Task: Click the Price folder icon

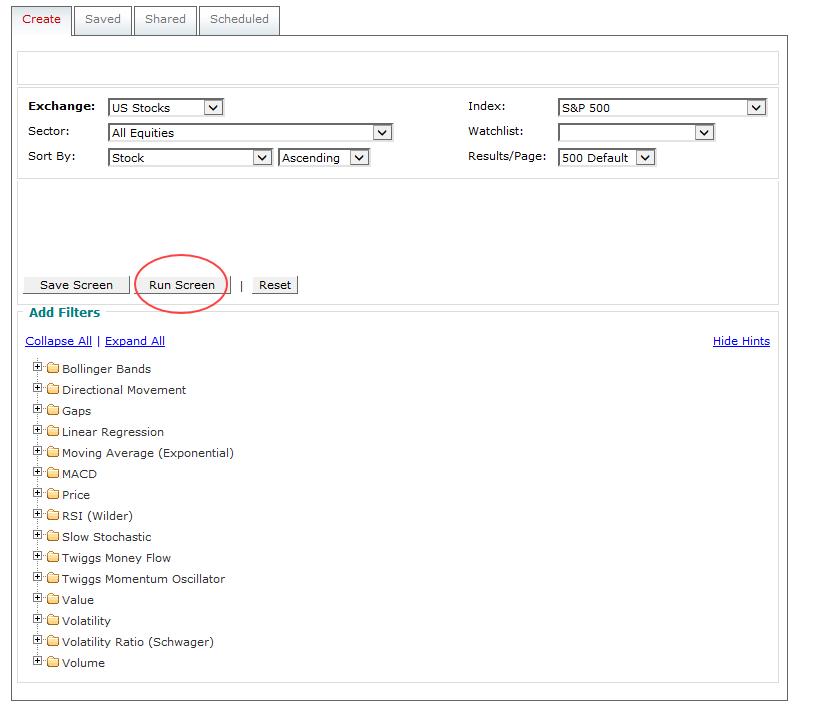Action: tap(53, 494)
